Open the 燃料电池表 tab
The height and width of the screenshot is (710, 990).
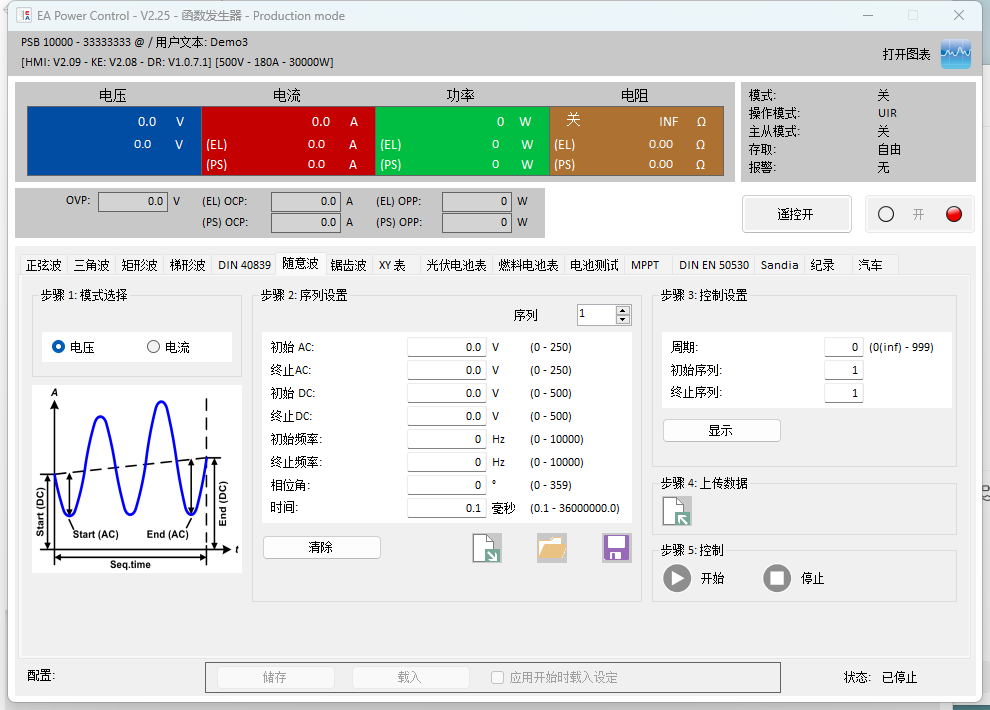(x=528, y=265)
